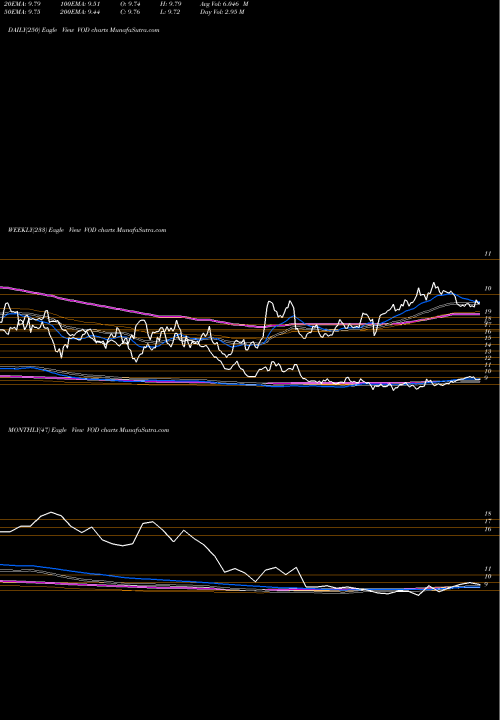Select the 12 axis label on weekly chart
The image size is (500, 720).
coord(488,358)
